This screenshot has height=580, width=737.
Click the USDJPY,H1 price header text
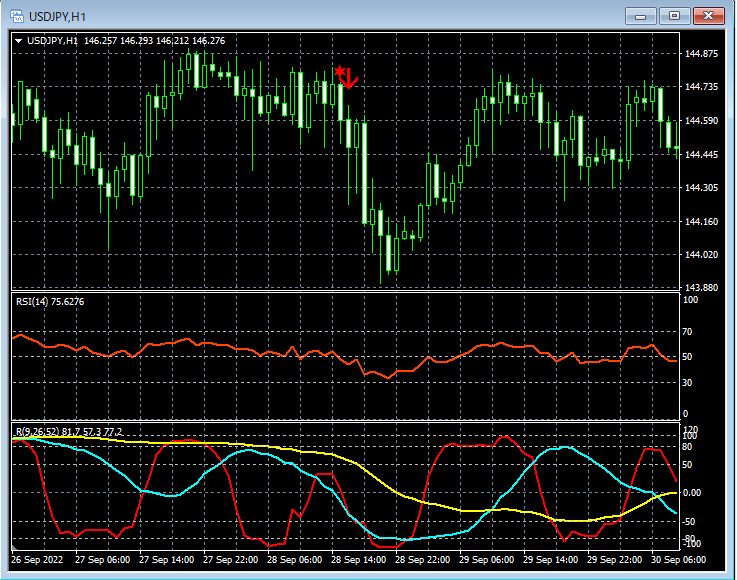[x=126, y=41]
